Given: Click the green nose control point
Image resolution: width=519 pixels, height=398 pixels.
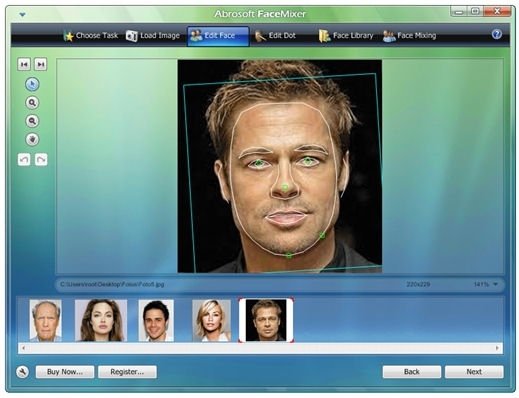Looking at the screenshot, I should 285,188.
